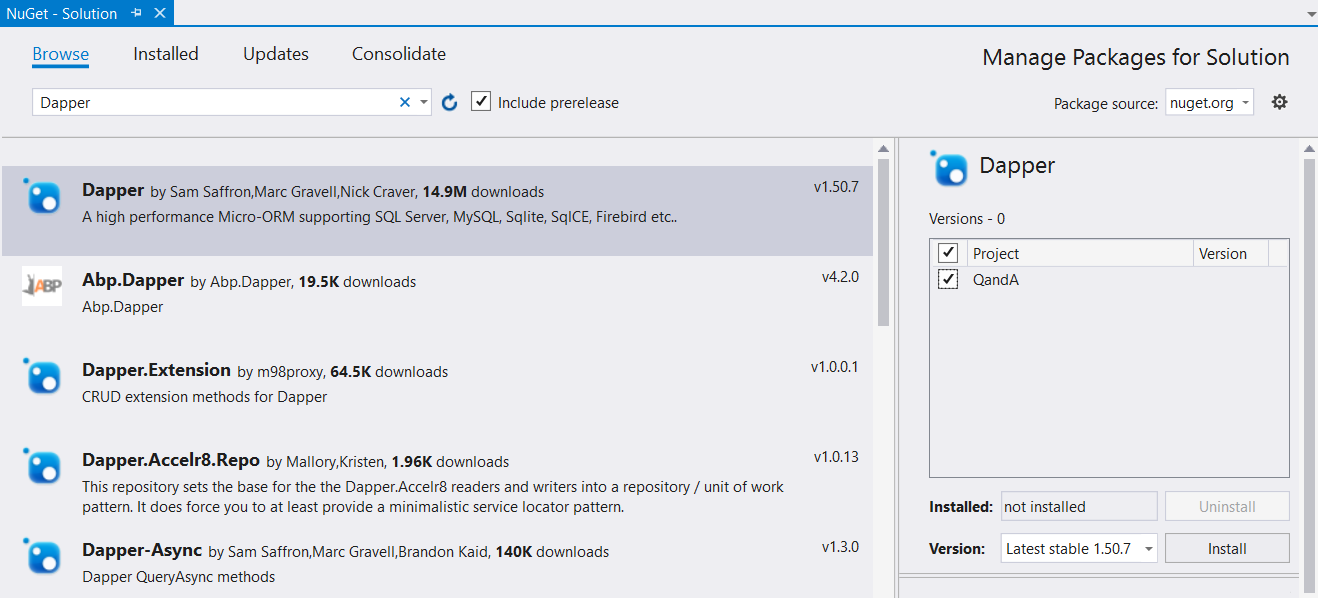Open the search history dropdown arrow
1318x598 pixels.
click(x=424, y=102)
